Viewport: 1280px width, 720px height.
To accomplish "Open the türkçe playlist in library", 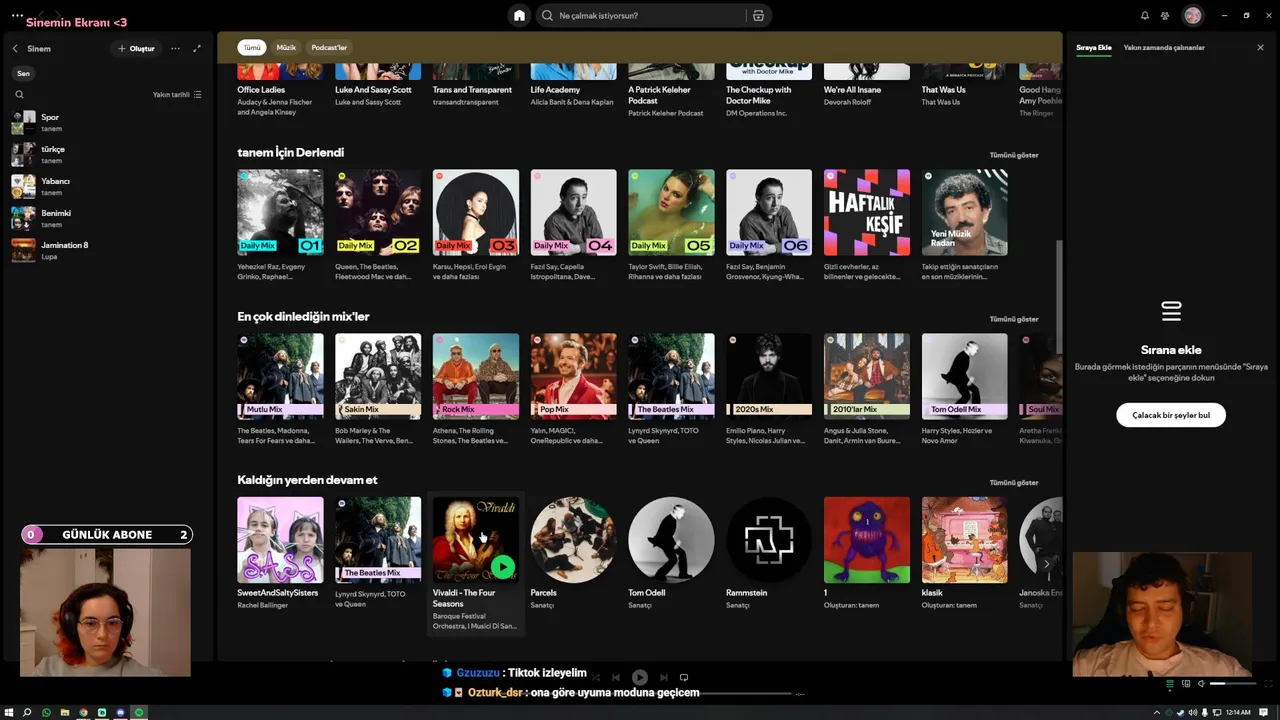I will tap(107, 154).
